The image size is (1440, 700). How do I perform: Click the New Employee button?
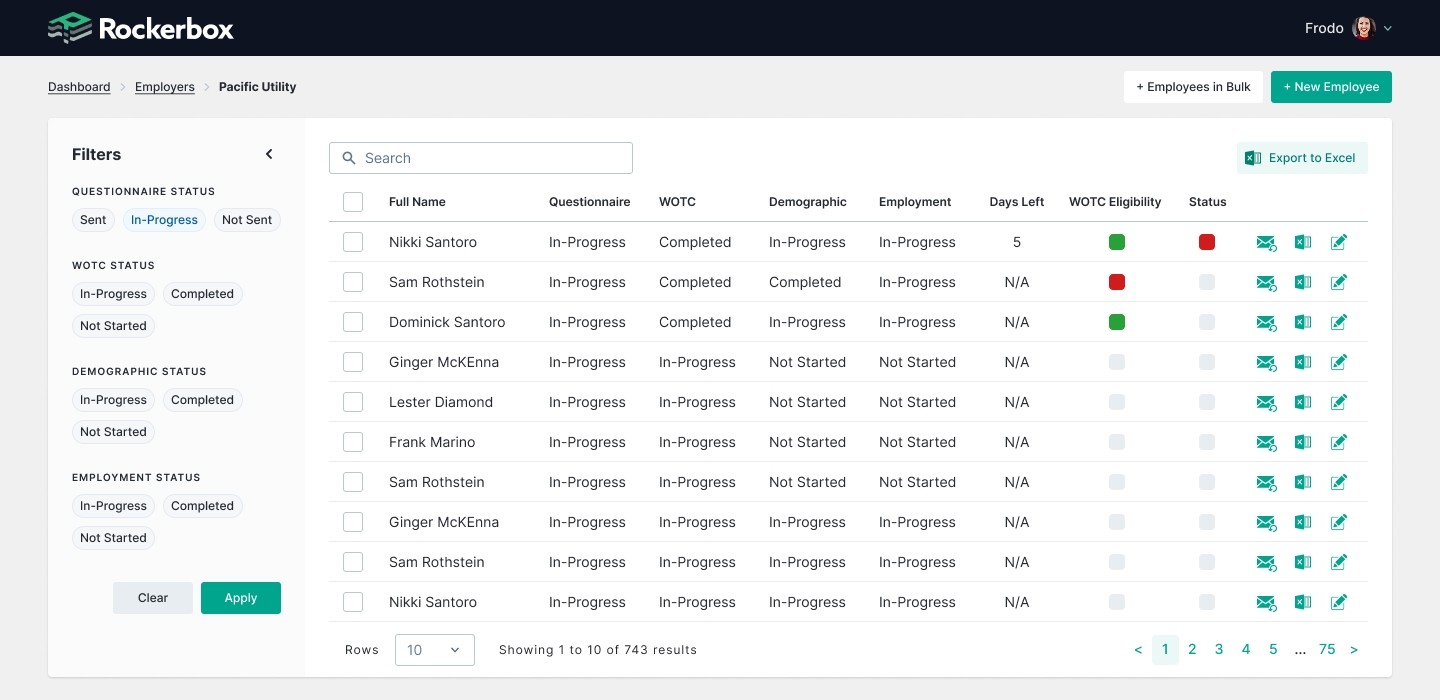1331,87
